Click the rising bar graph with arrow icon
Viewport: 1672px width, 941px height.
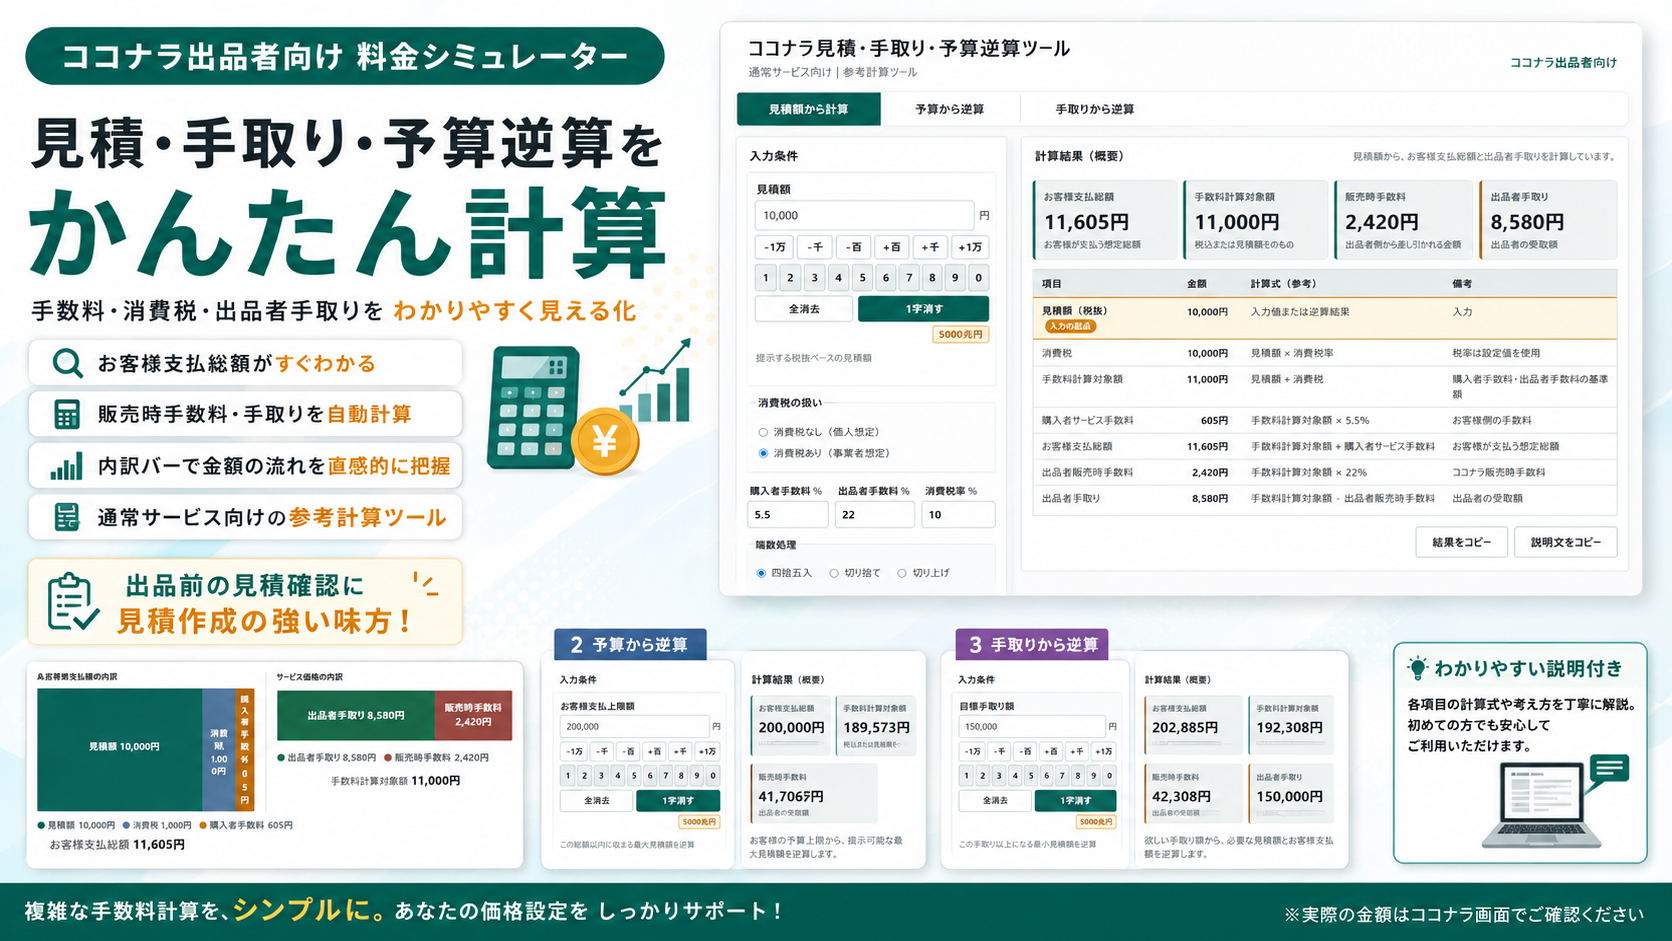point(656,380)
